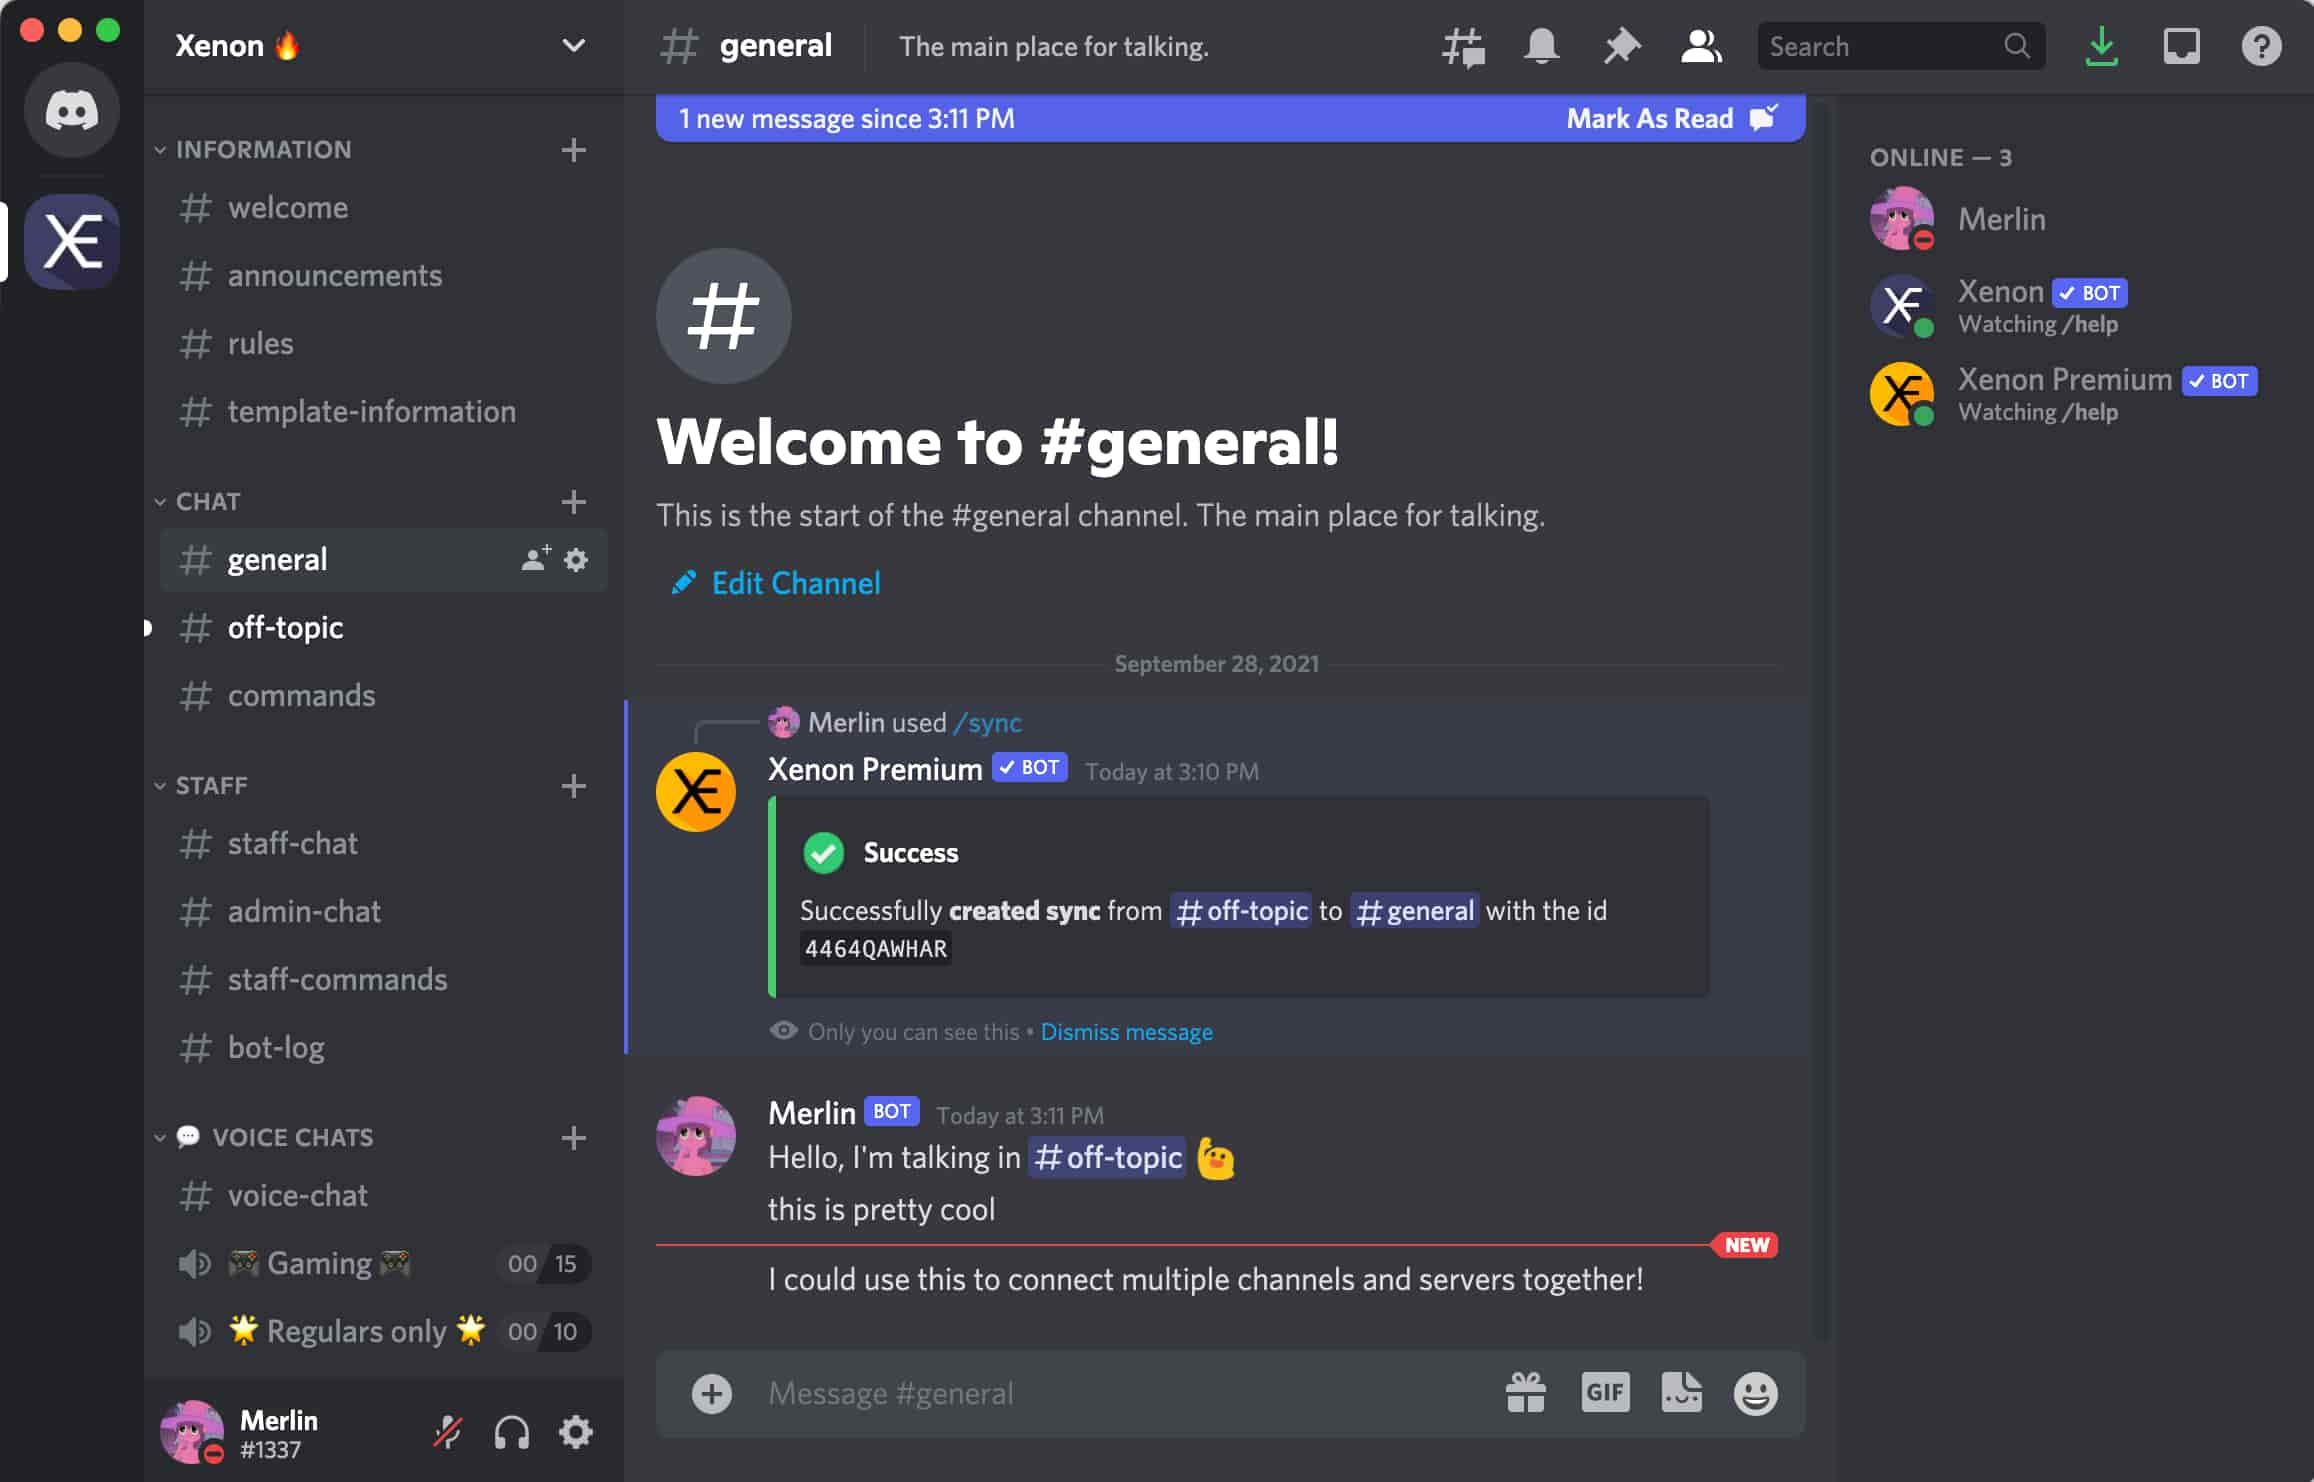Click the #staff-chat channel item
2314x1482 pixels.
pyautogui.click(x=292, y=843)
